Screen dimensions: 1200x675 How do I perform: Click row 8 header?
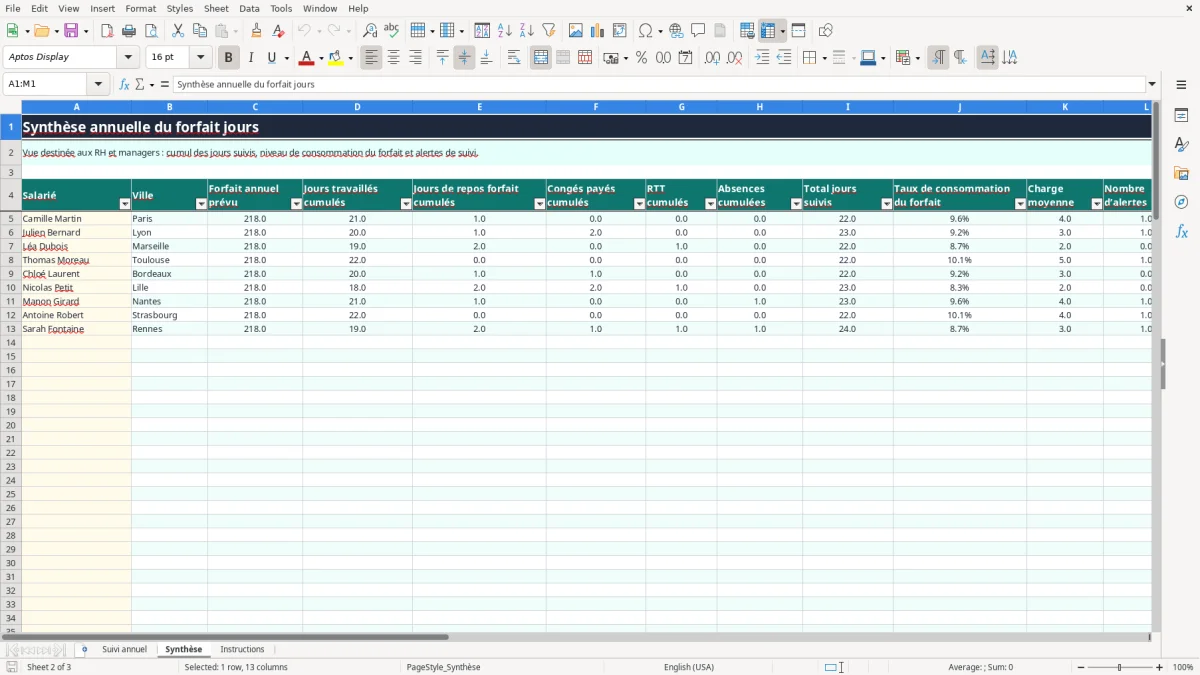point(11,260)
